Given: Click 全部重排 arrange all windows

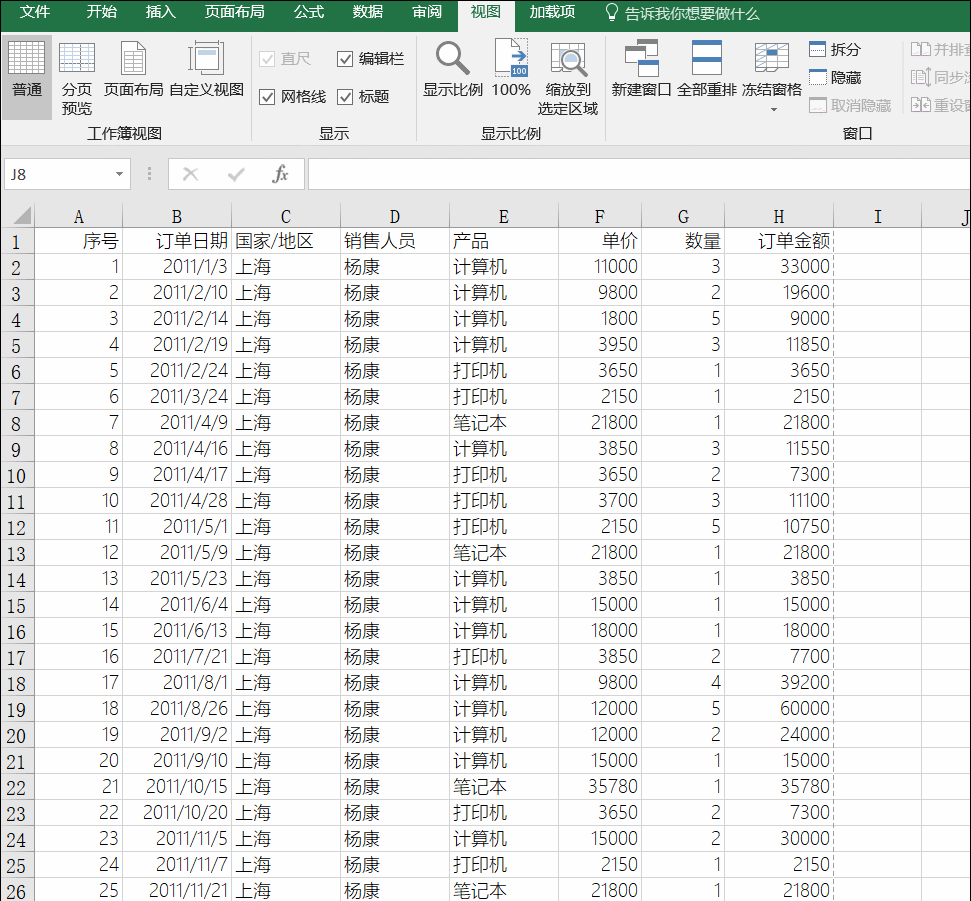Looking at the screenshot, I should [x=707, y=69].
